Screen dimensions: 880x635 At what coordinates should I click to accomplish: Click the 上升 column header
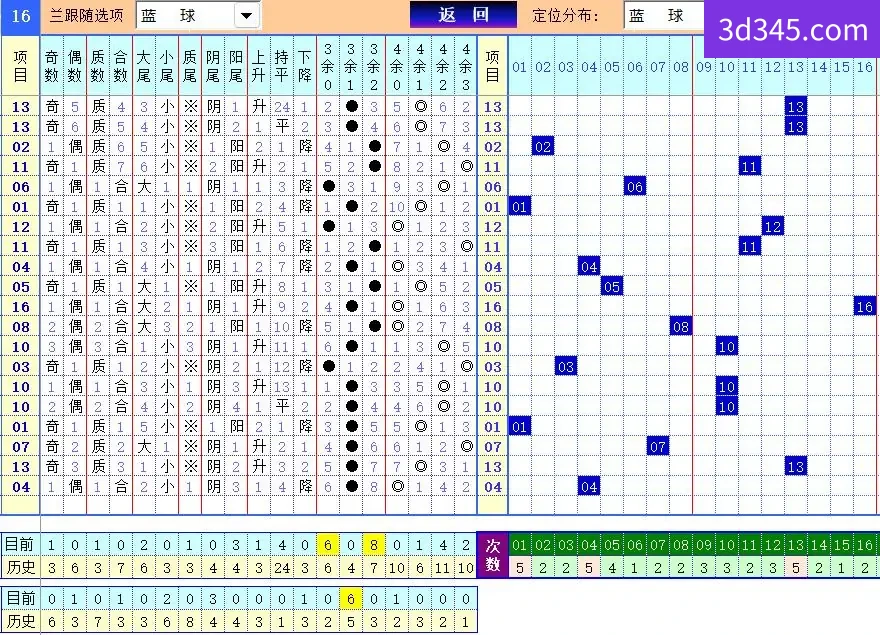coord(258,66)
